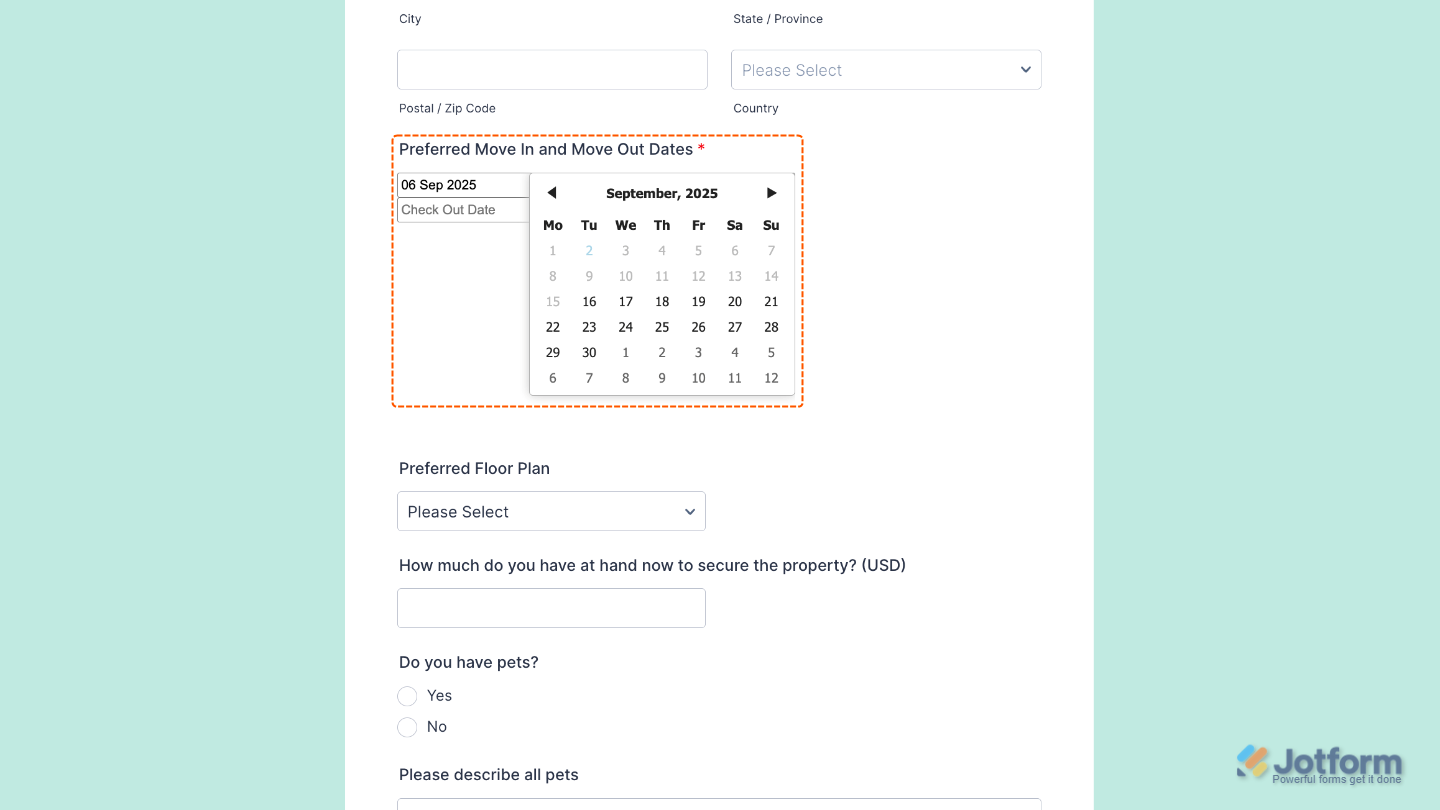This screenshot has height=810, width=1440.
Task: Click the next month arrow in calendar
Action: (x=771, y=193)
